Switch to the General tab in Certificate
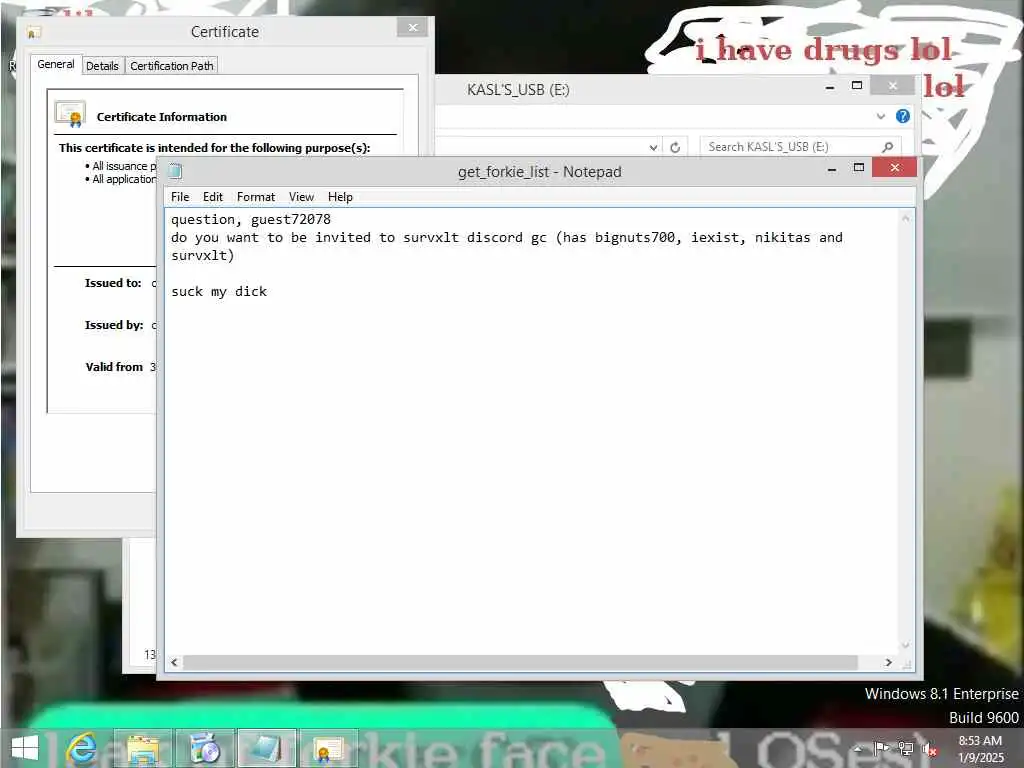The image size is (1024, 768). tap(56, 64)
